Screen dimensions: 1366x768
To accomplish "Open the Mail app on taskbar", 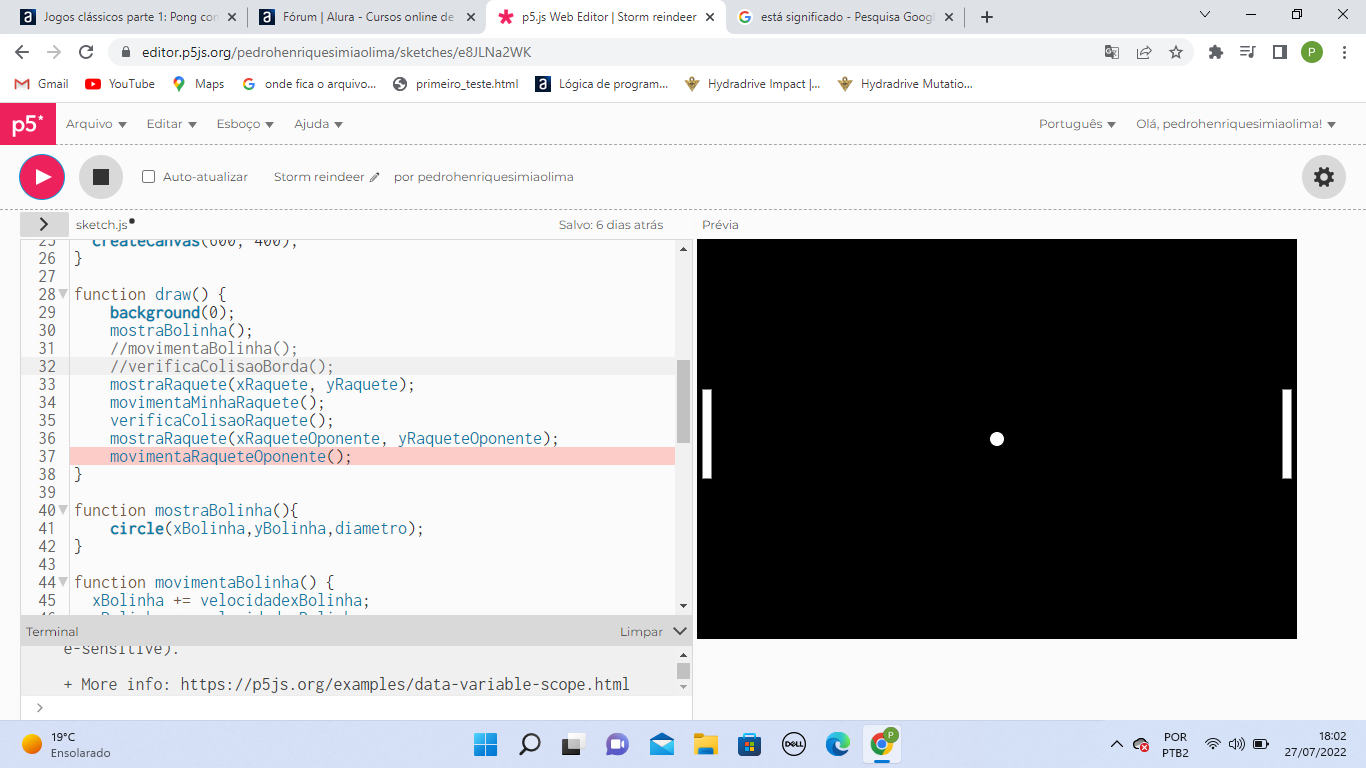I will pyautogui.click(x=661, y=744).
